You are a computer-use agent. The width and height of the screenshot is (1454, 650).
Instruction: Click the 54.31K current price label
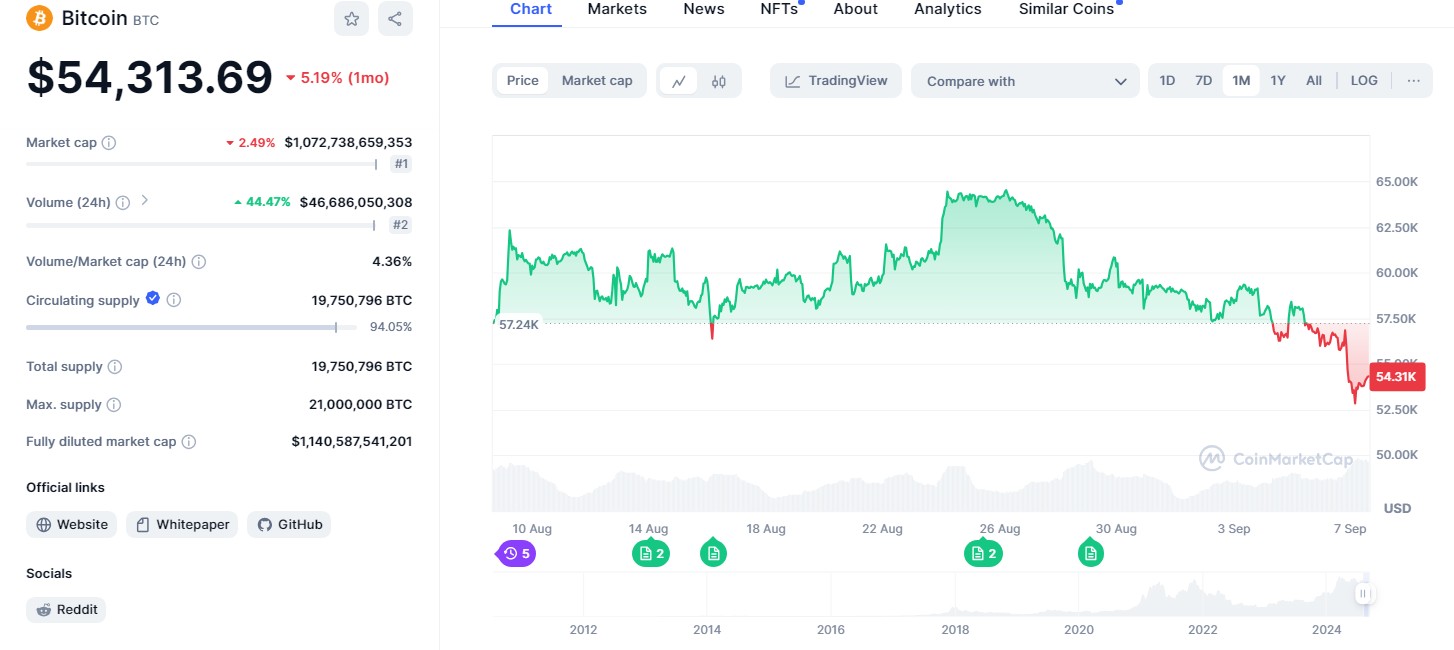pyautogui.click(x=1397, y=377)
